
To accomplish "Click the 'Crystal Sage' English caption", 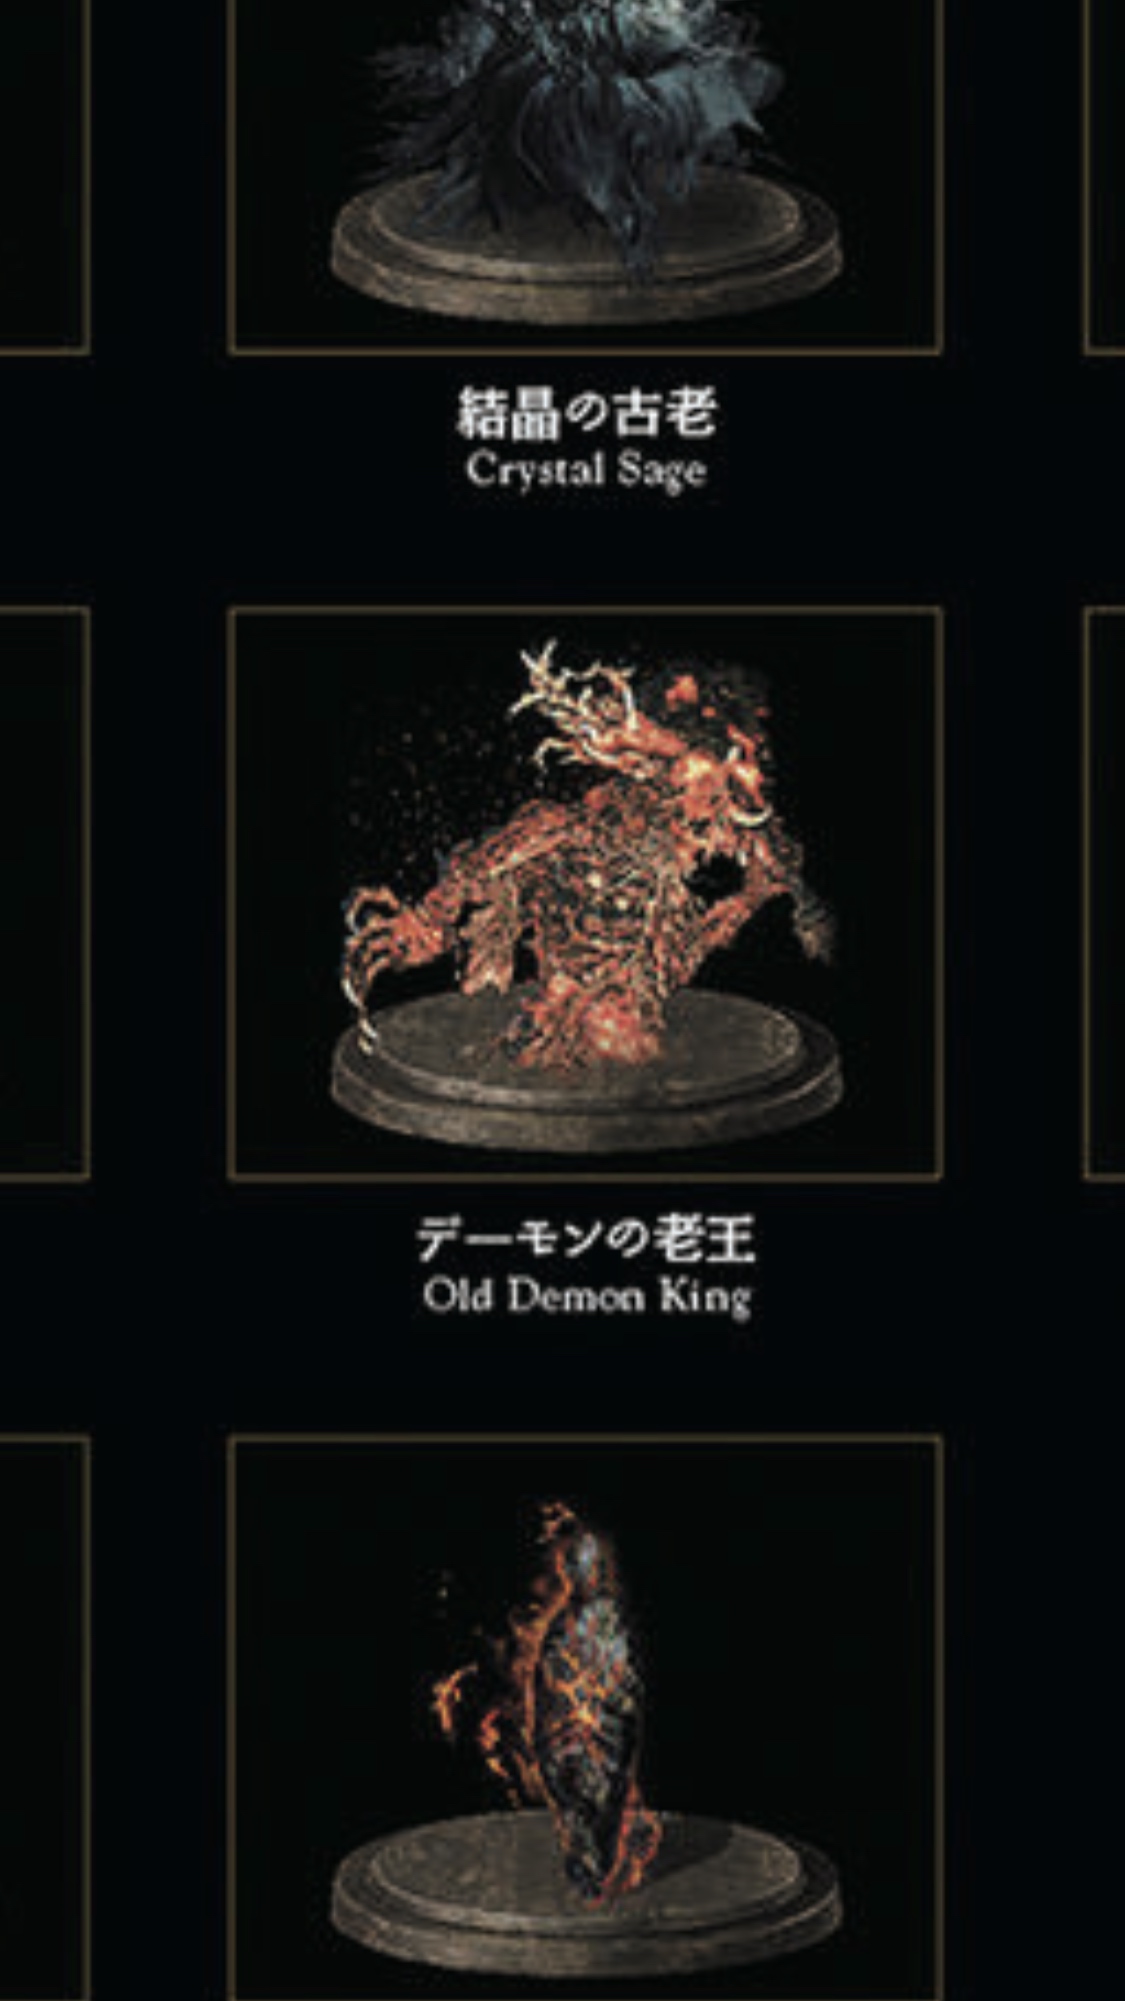I will point(586,471).
